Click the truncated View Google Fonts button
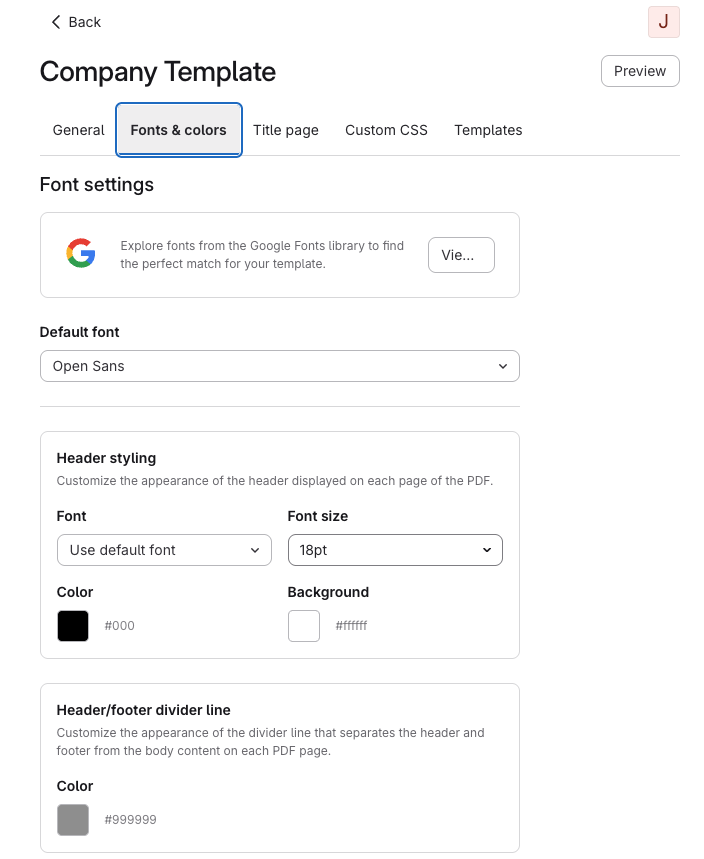The width and height of the screenshot is (704, 859). tap(461, 255)
